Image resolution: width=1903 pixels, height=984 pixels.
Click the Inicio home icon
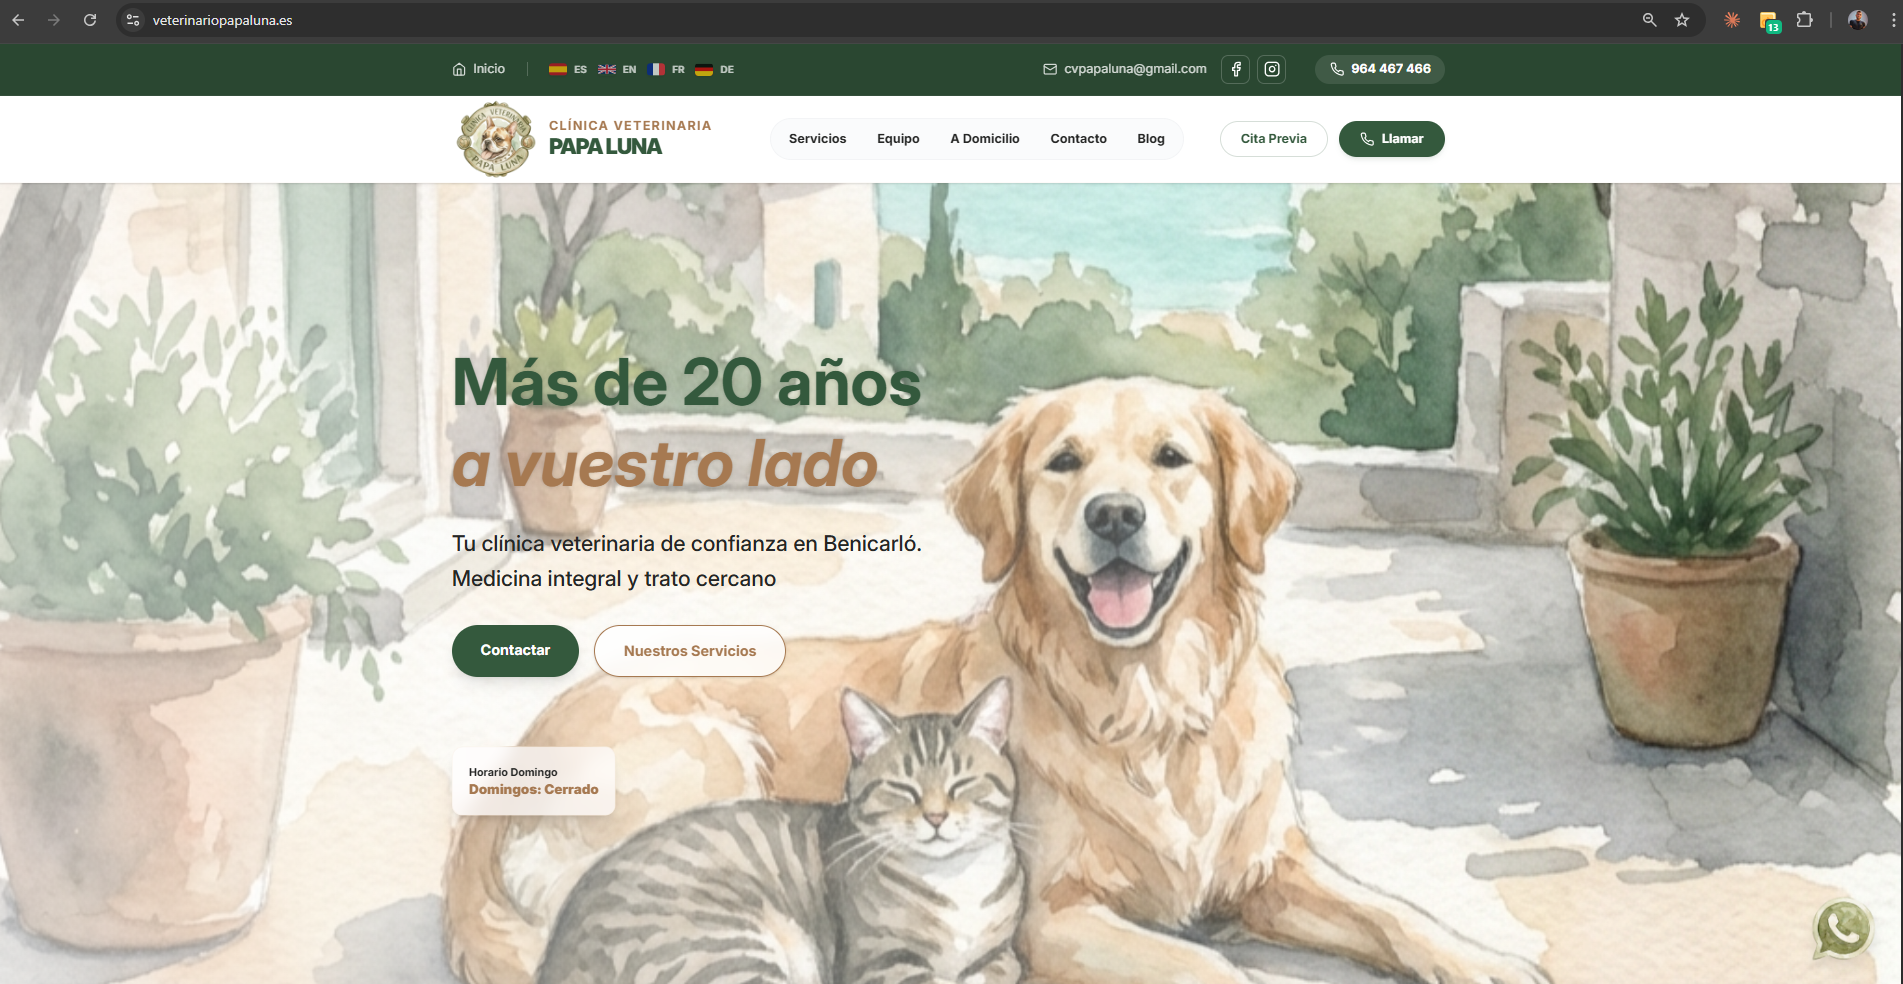point(459,68)
